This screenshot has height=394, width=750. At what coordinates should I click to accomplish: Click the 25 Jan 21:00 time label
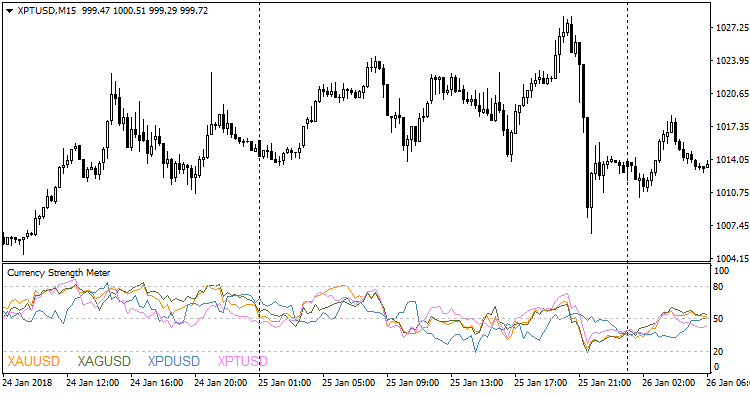[606, 383]
